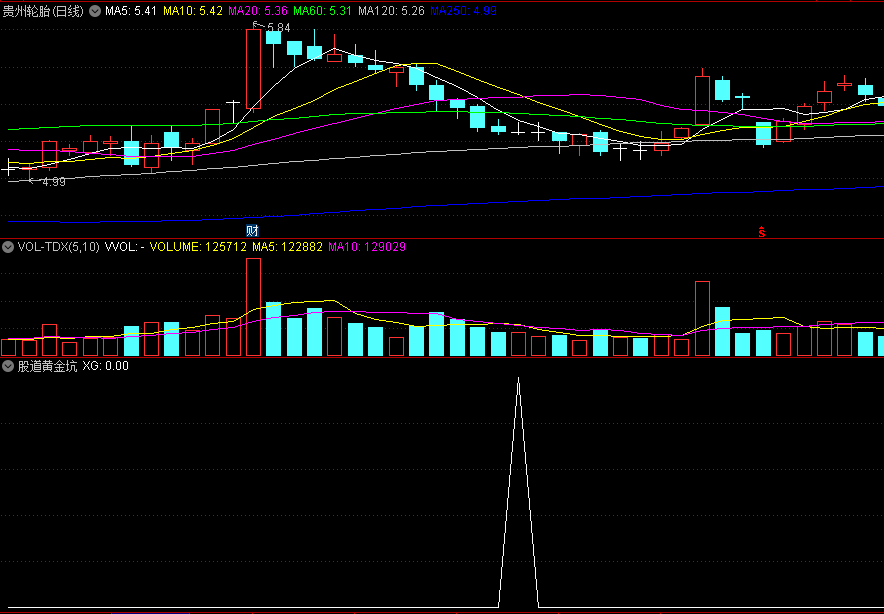Click the volume MA10: 129029 label
The width and height of the screenshot is (884, 614).
367,246
